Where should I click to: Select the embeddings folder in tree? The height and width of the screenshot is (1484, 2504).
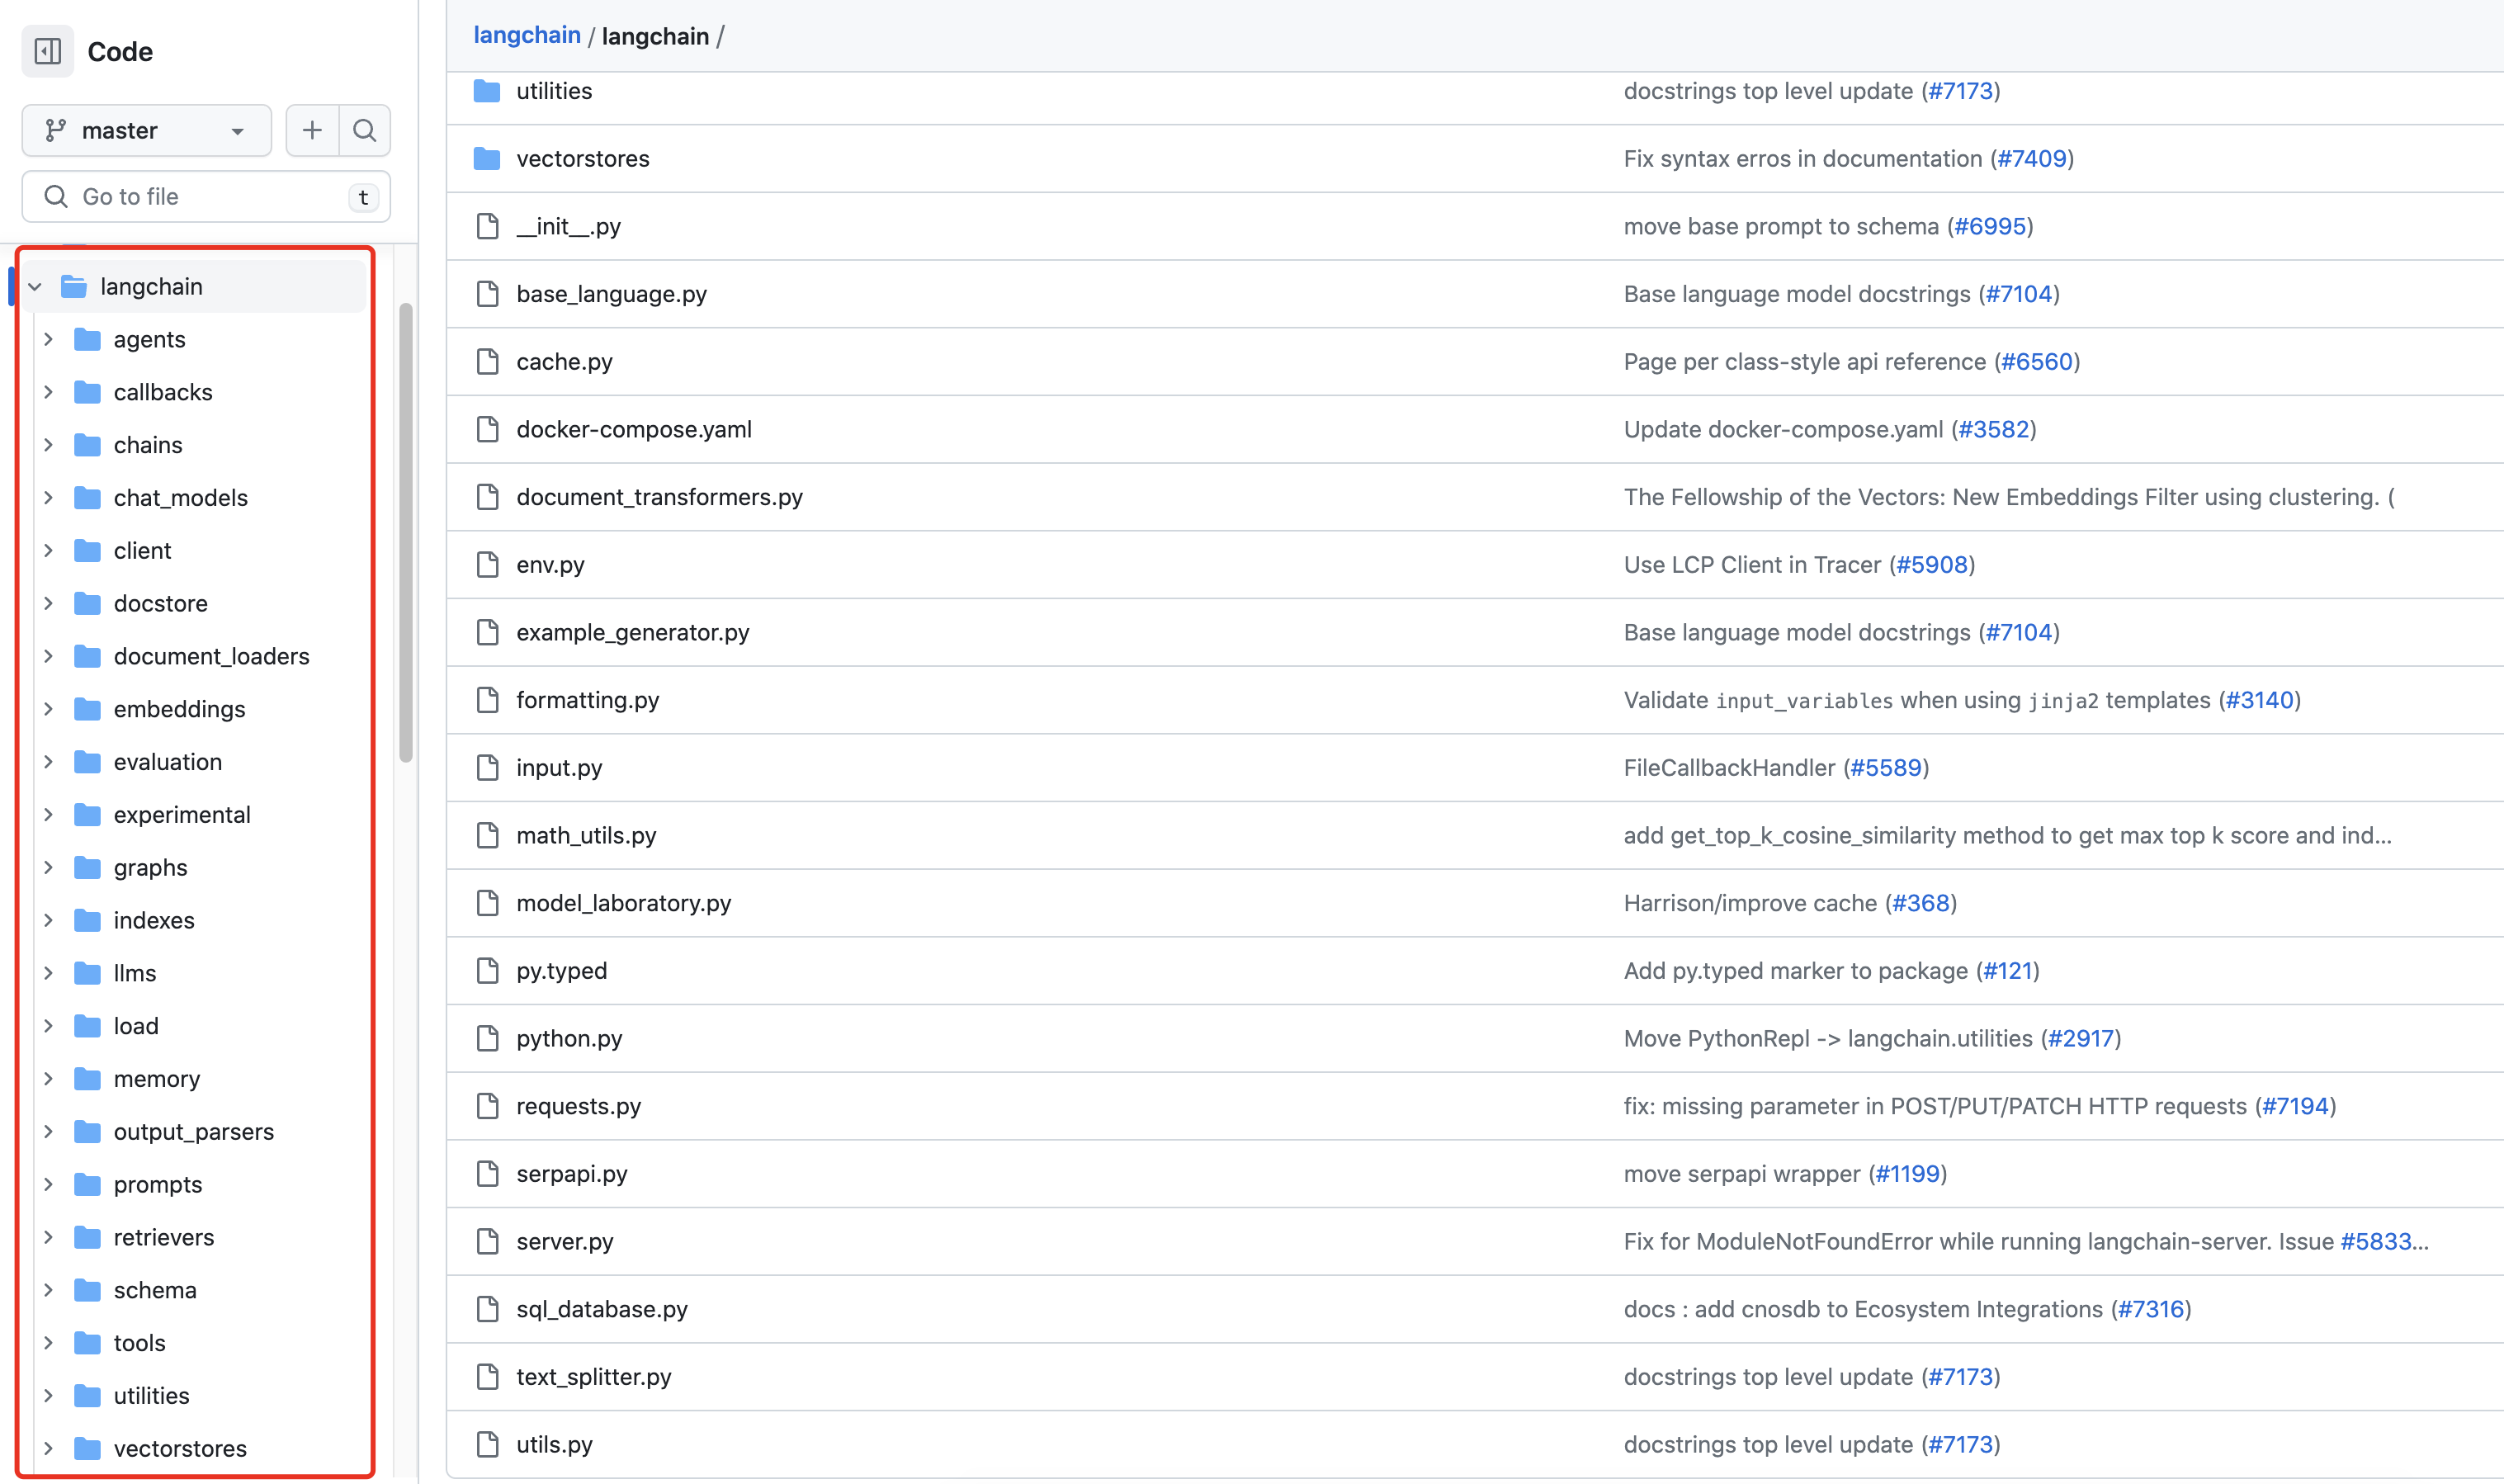179,709
